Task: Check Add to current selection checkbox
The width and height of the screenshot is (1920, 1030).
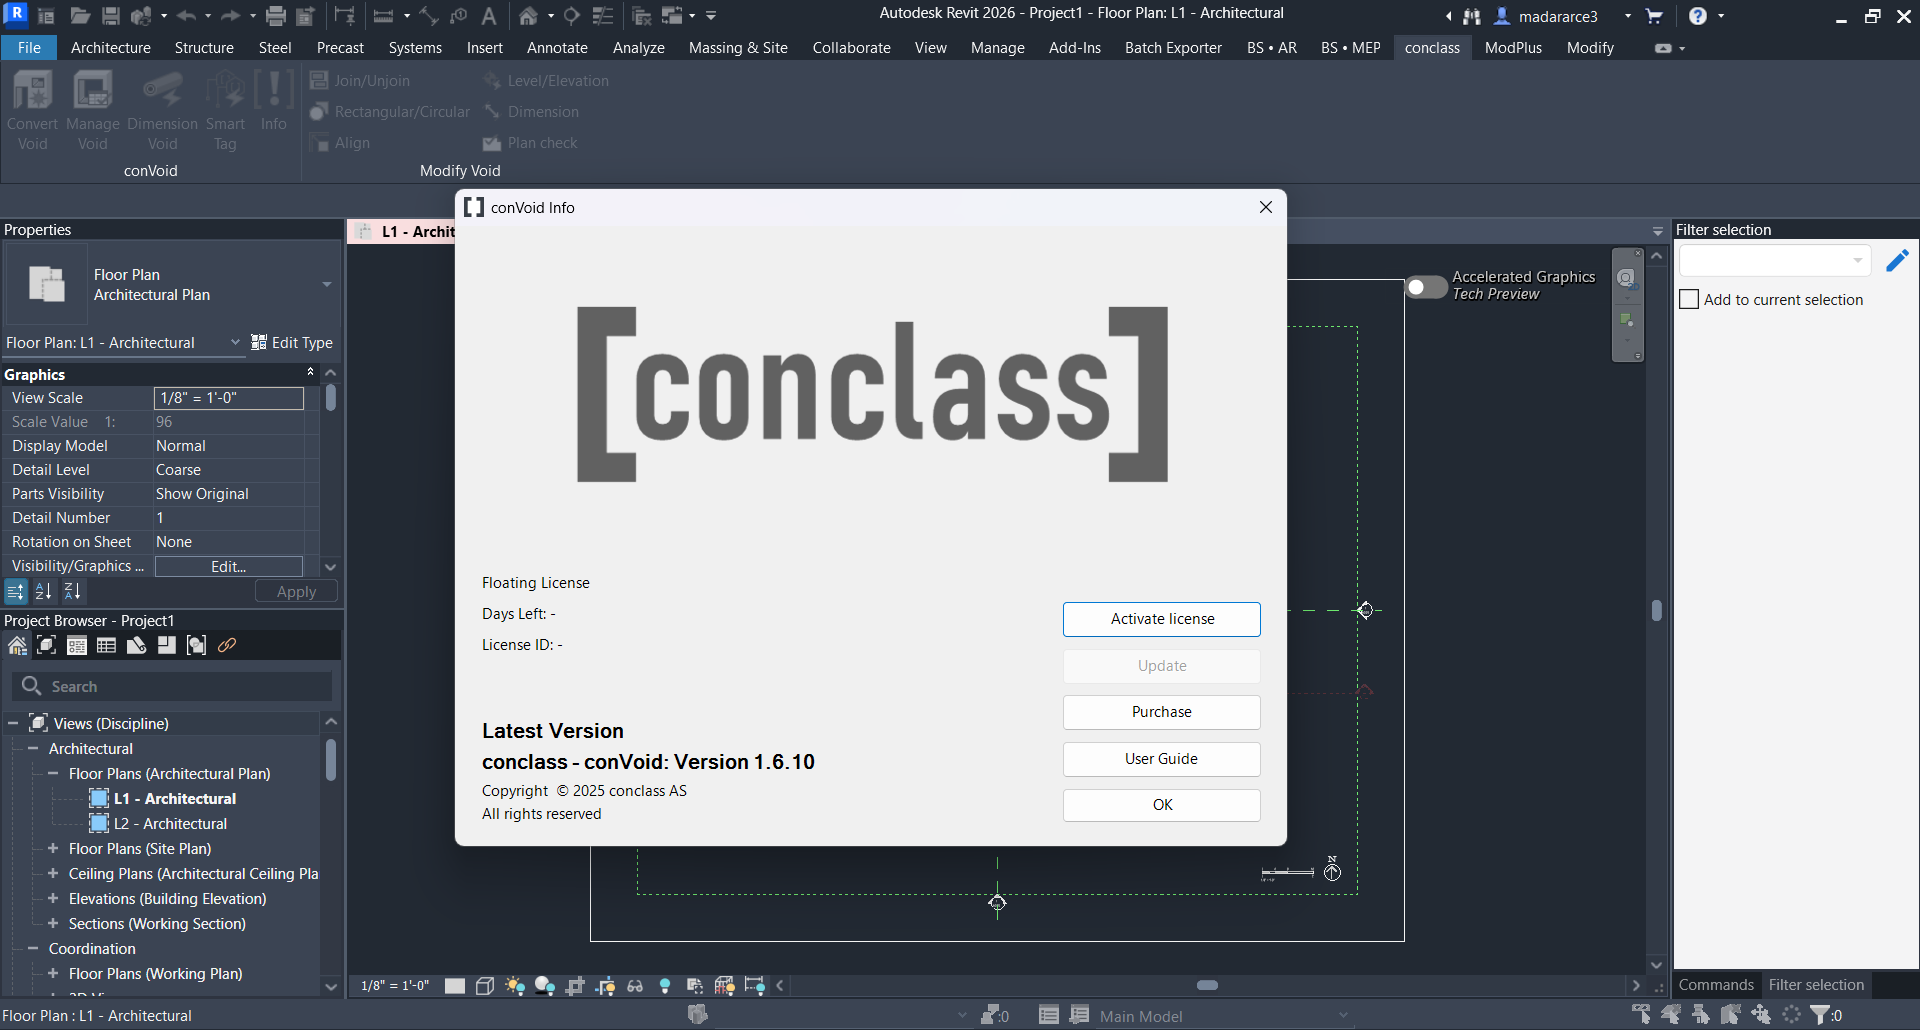Action: tap(1689, 300)
